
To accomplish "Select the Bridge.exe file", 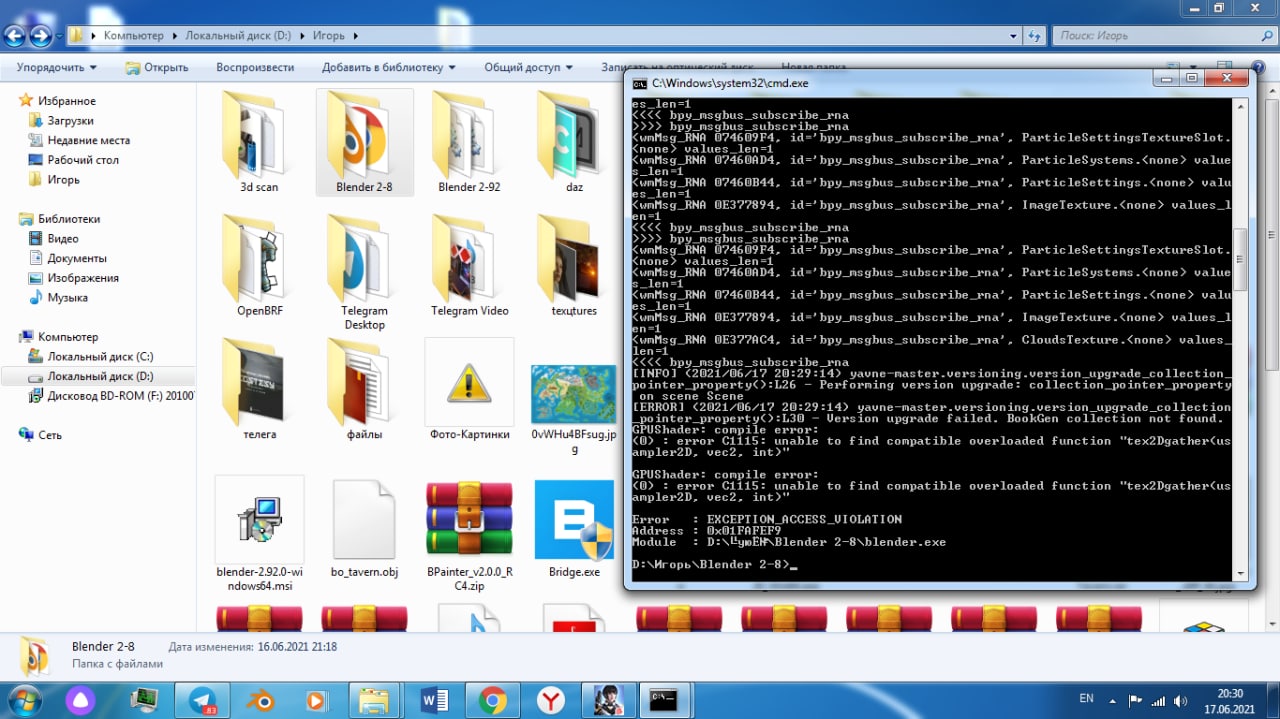I will point(574,528).
